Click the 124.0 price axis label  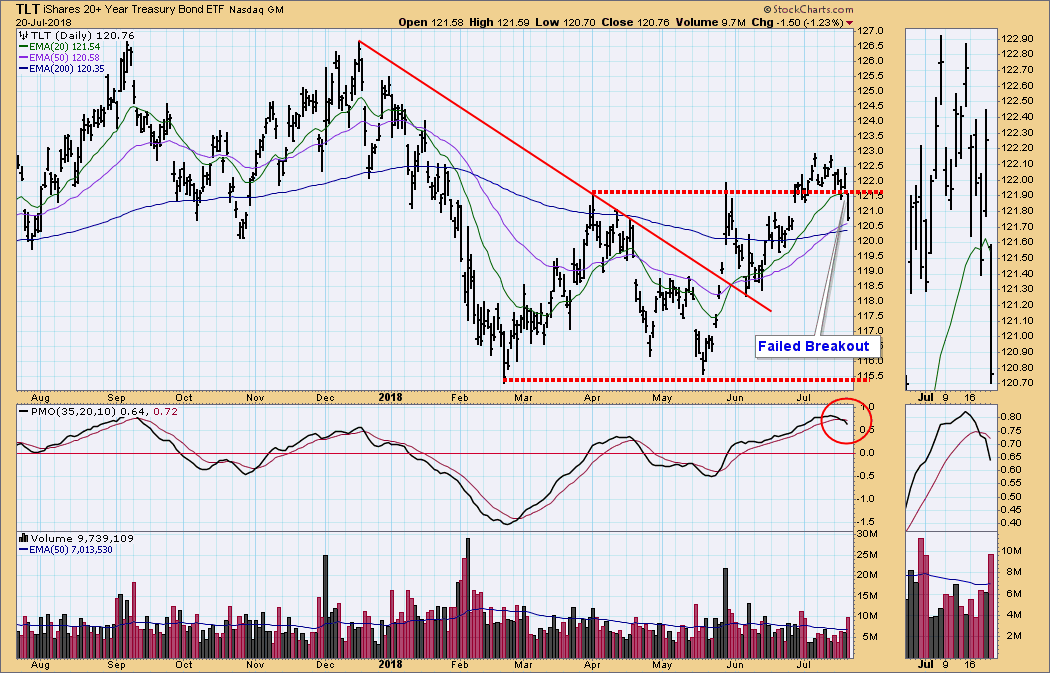[871, 121]
